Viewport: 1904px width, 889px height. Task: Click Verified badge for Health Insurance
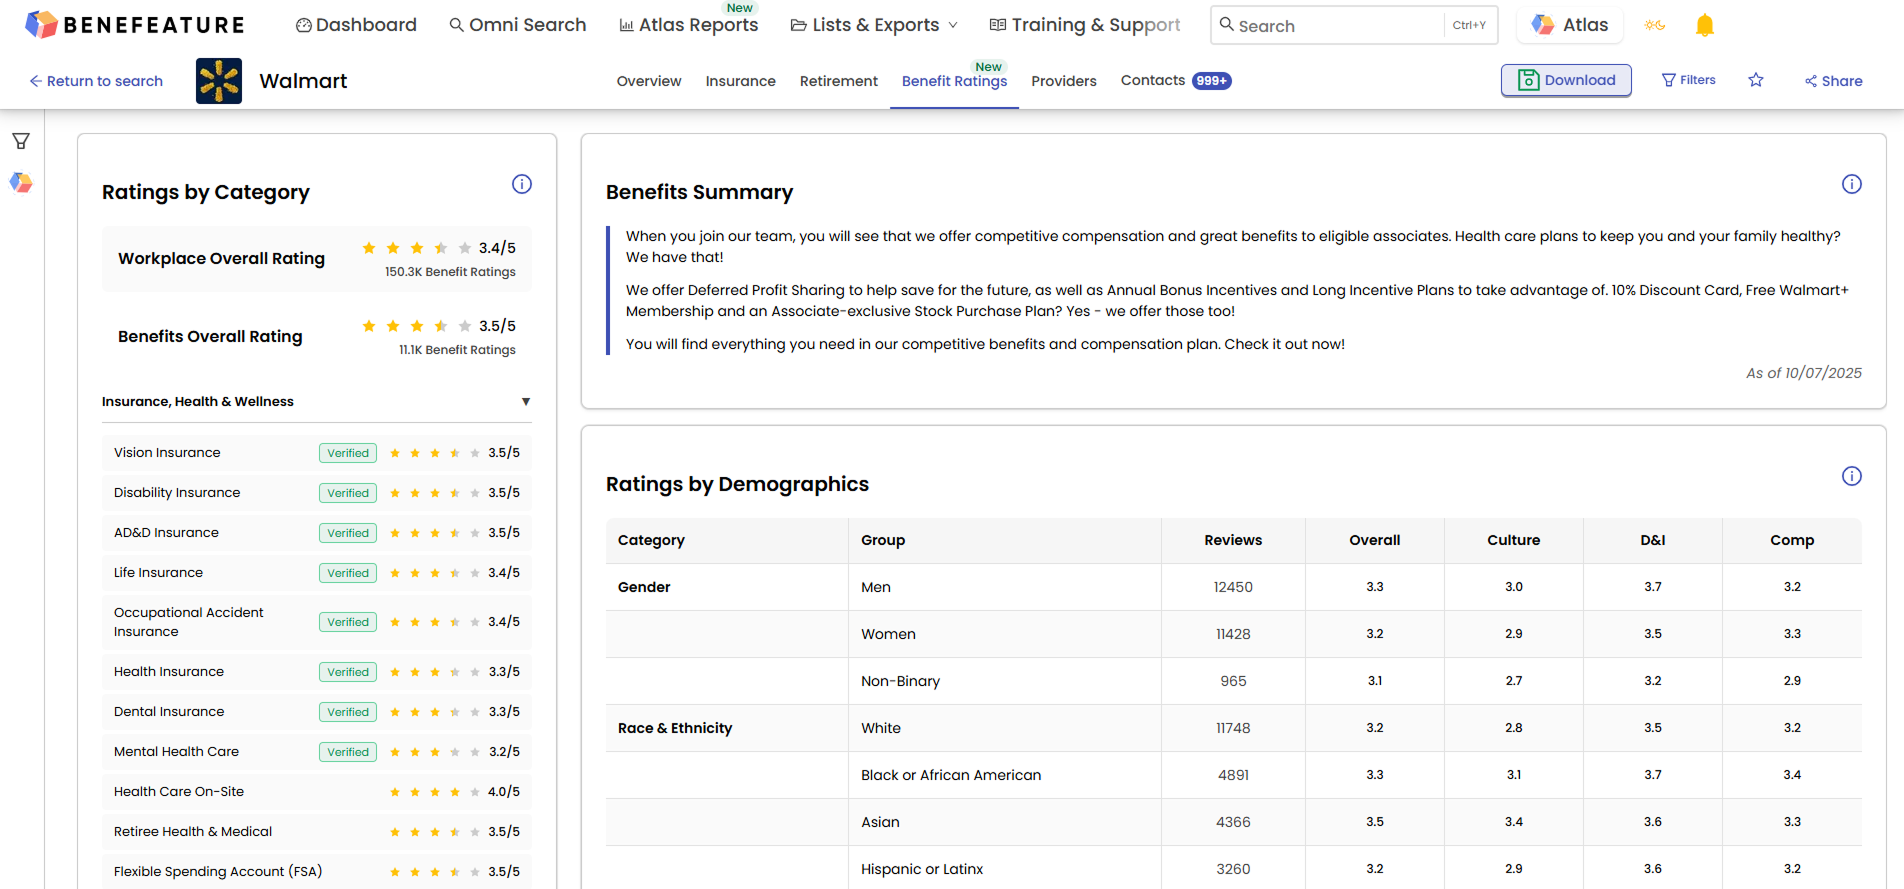click(348, 672)
